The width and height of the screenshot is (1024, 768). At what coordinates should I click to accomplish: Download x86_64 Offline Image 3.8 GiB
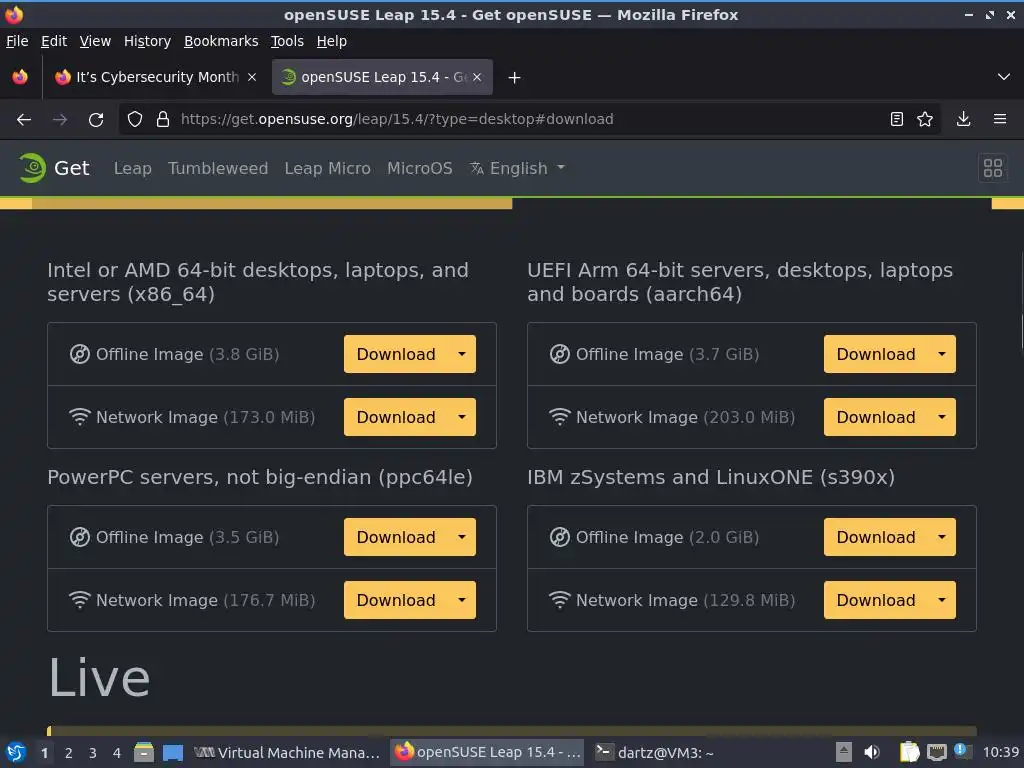pos(396,354)
